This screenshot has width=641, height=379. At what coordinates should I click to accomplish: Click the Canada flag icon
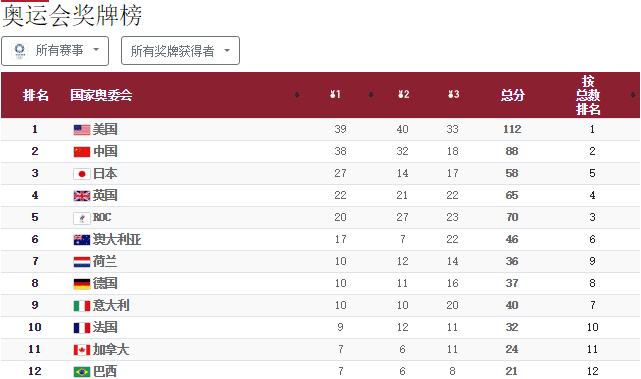(x=82, y=350)
